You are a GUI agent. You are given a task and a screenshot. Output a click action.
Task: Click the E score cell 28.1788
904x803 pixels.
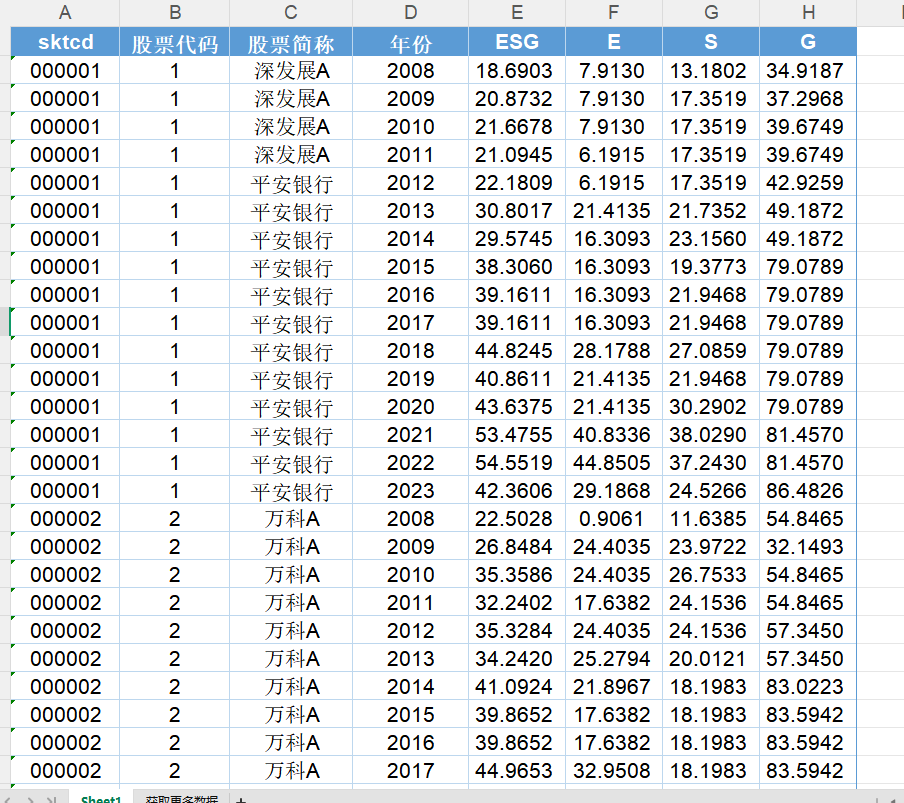tap(614, 350)
